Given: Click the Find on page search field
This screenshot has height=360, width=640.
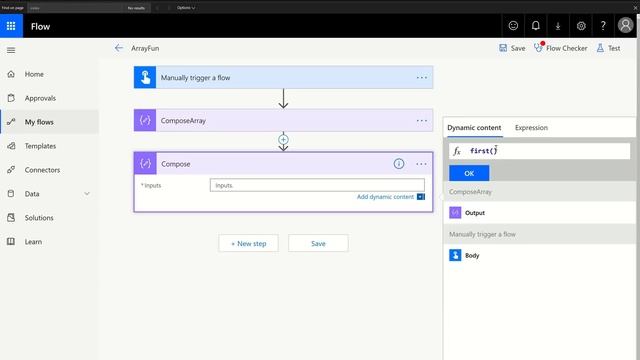Looking at the screenshot, I should click(76, 8).
